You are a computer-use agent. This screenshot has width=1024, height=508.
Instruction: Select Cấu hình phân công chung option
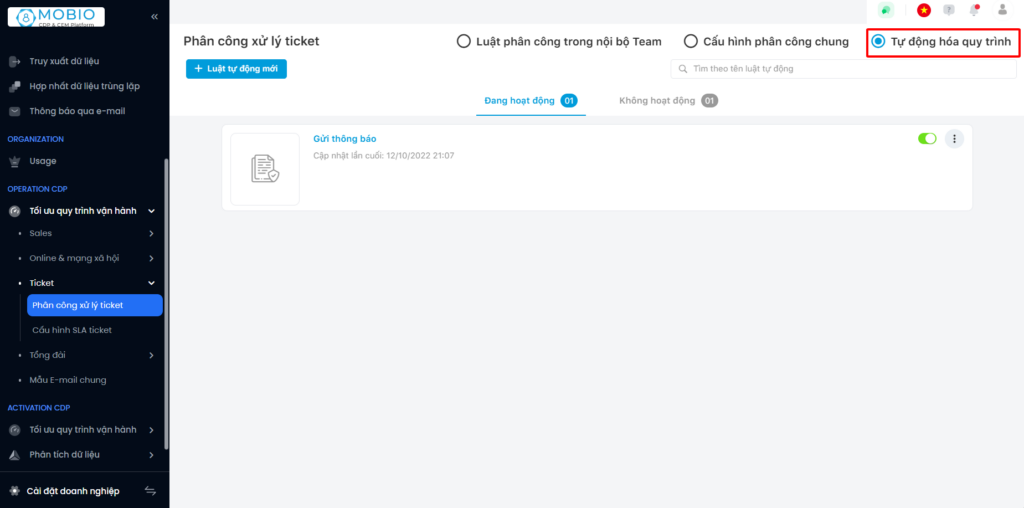point(691,42)
